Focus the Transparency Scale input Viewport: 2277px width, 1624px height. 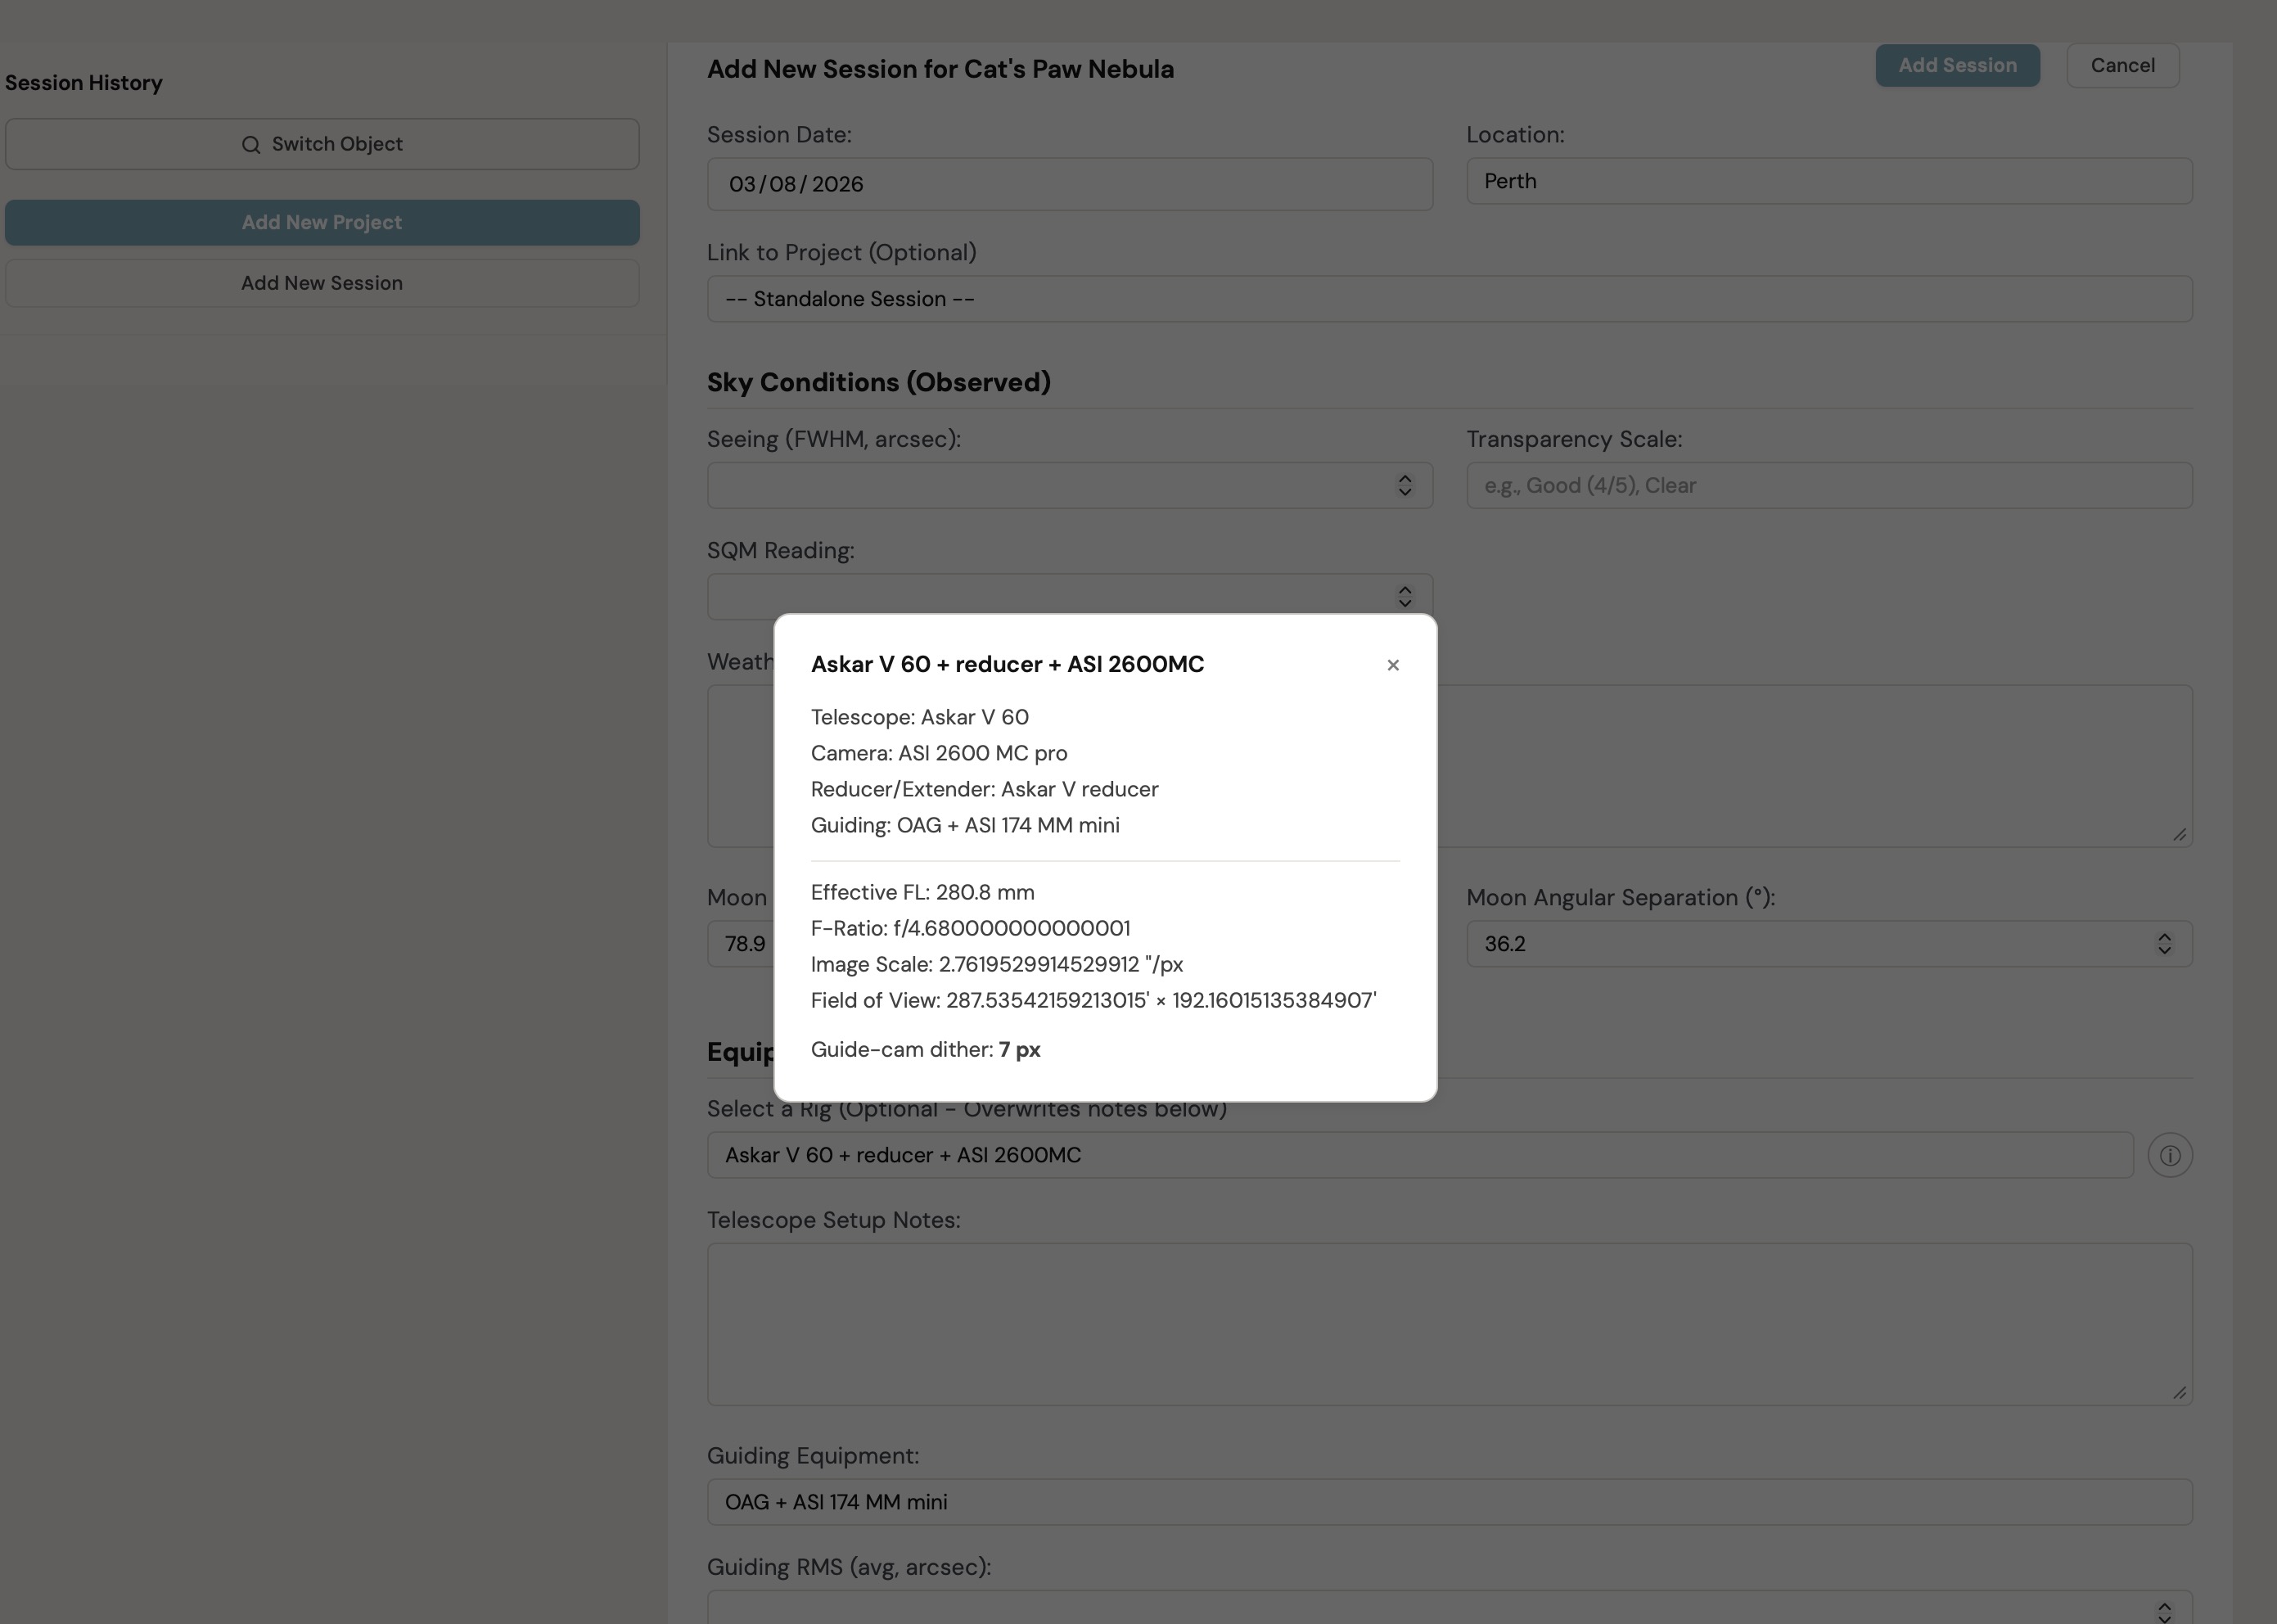click(x=1828, y=485)
